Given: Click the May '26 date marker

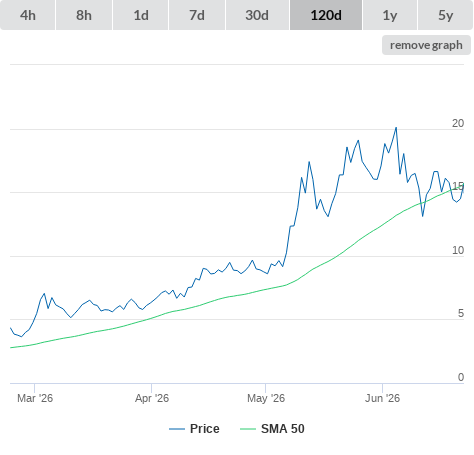Looking at the screenshot, I should pos(266,398).
